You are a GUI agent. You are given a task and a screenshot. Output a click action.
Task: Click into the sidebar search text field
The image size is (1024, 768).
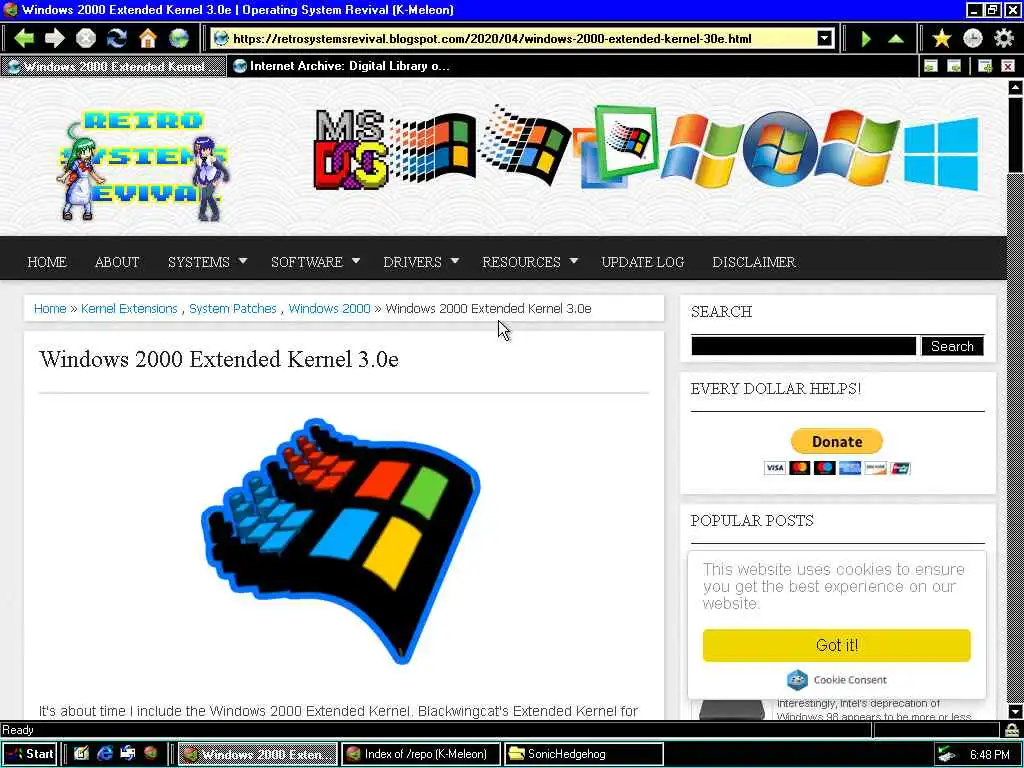(x=804, y=346)
